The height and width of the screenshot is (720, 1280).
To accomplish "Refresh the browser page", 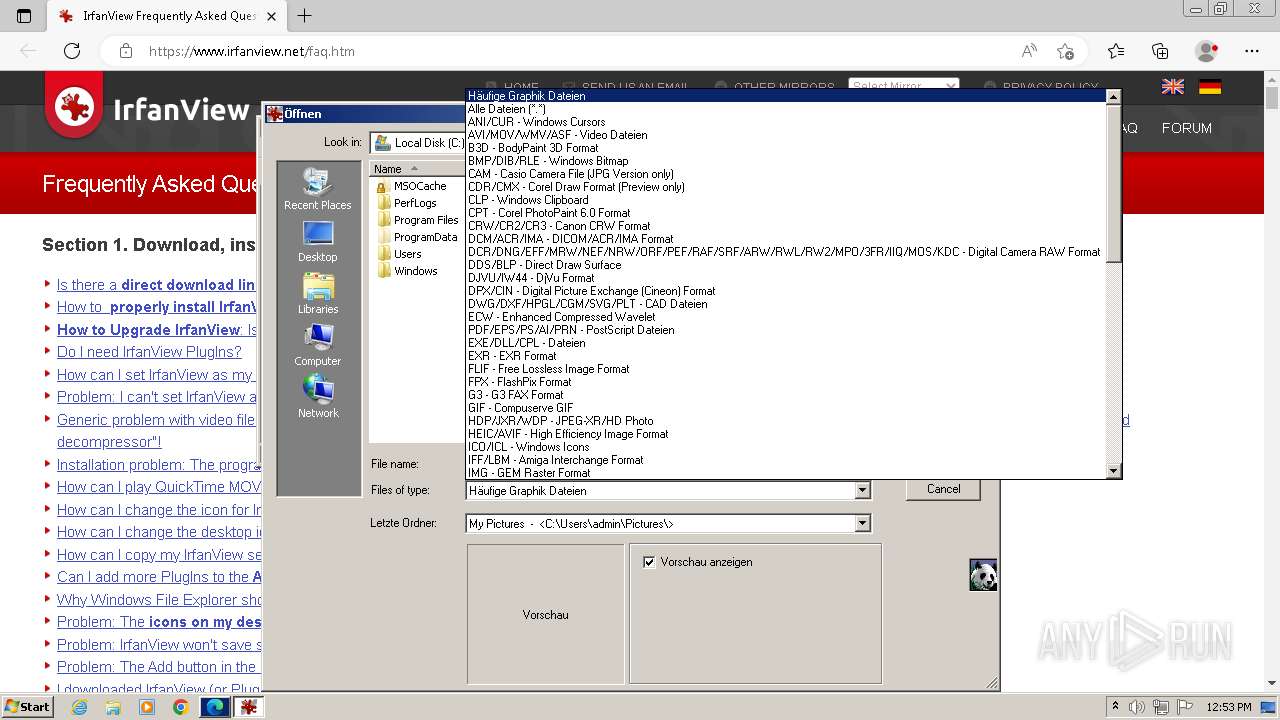I will (72, 51).
